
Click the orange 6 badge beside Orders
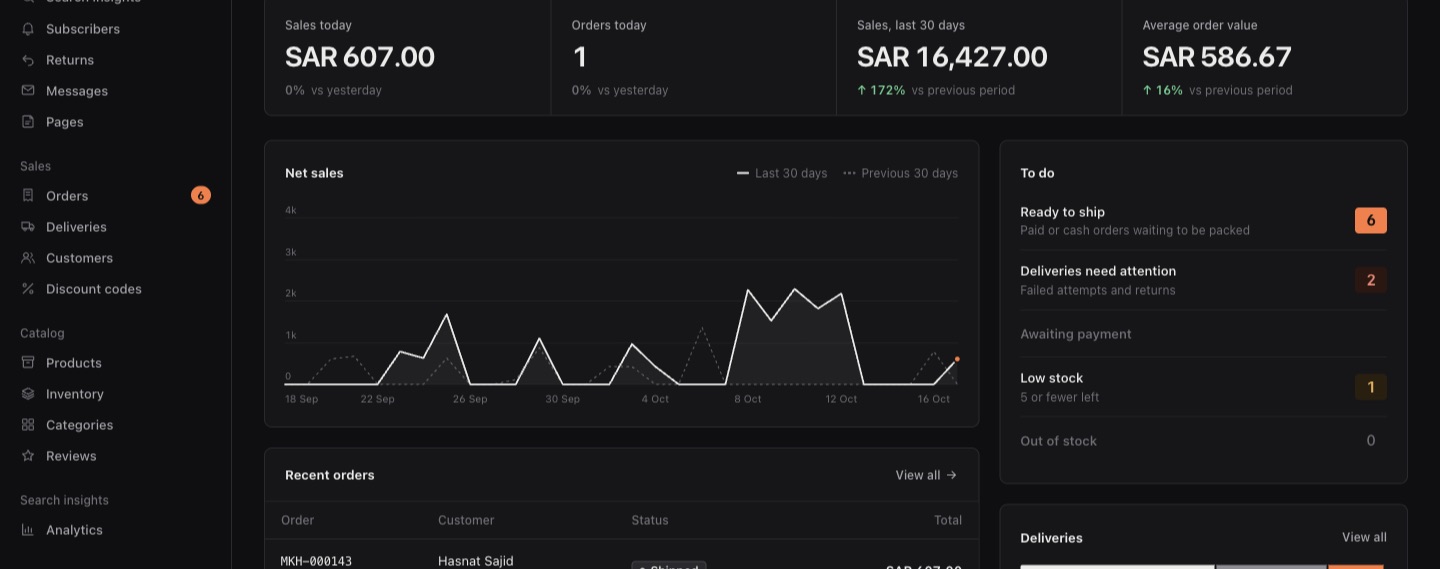[201, 196]
